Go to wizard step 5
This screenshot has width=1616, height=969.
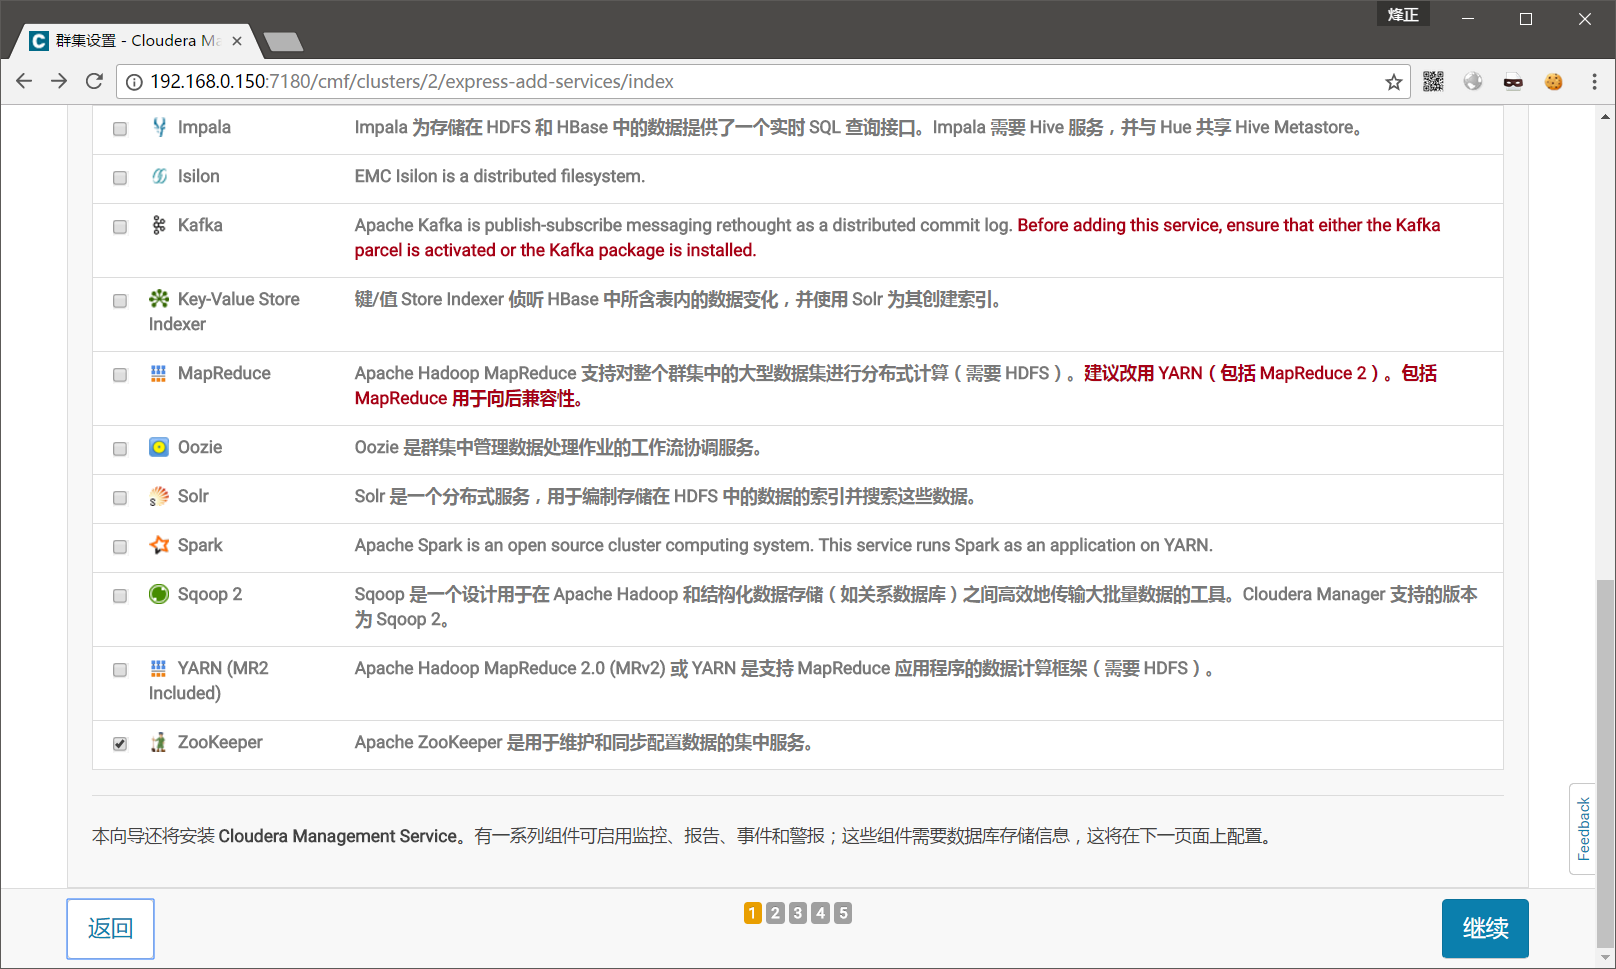tap(843, 913)
